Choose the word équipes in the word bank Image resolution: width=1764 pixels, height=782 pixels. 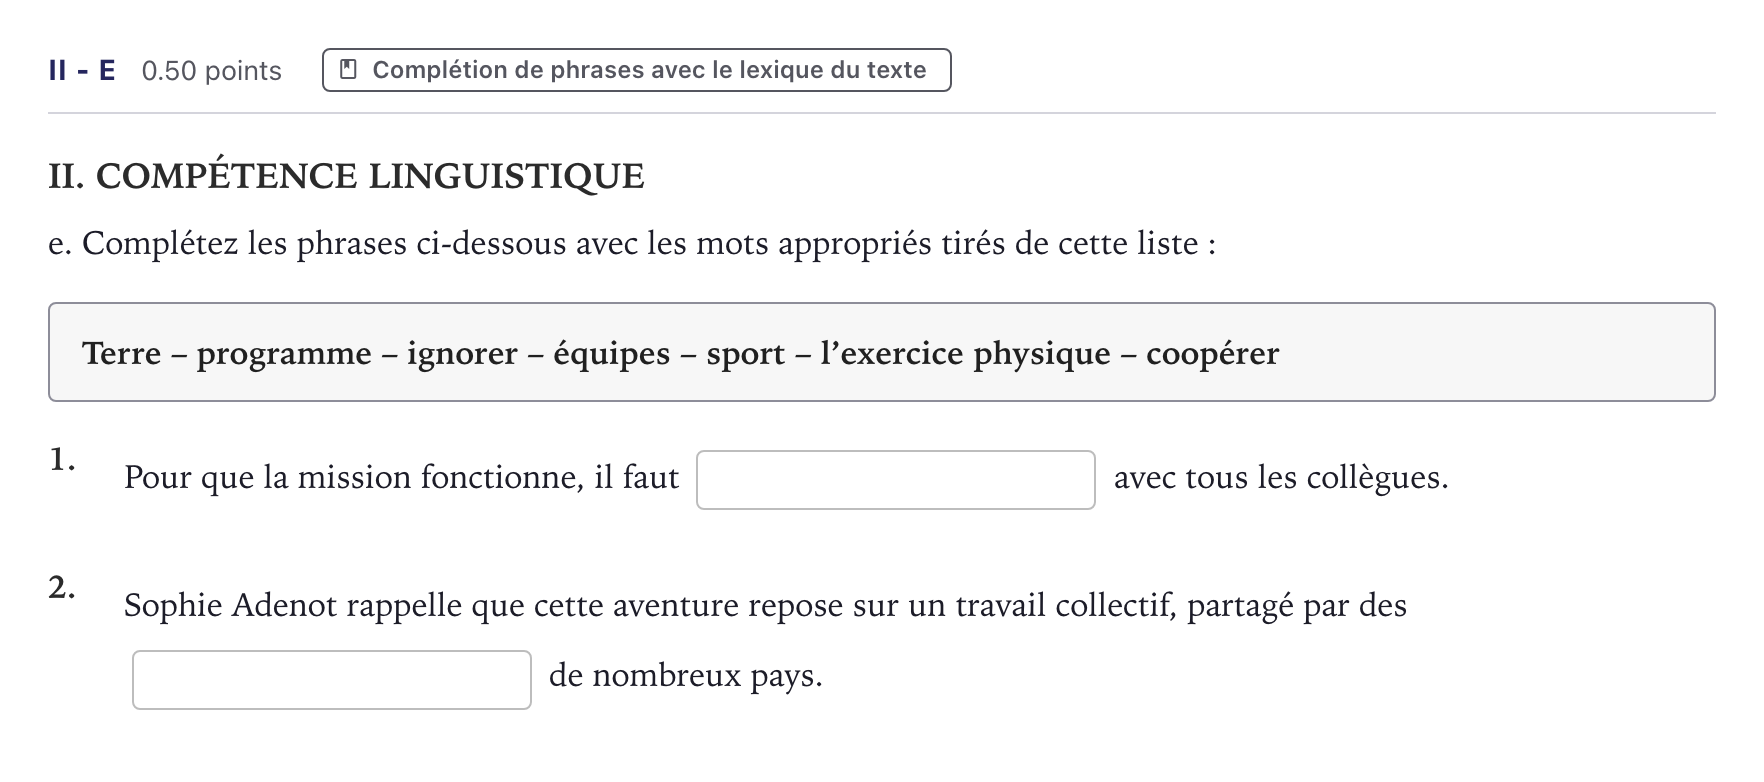(x=612, y=354)
